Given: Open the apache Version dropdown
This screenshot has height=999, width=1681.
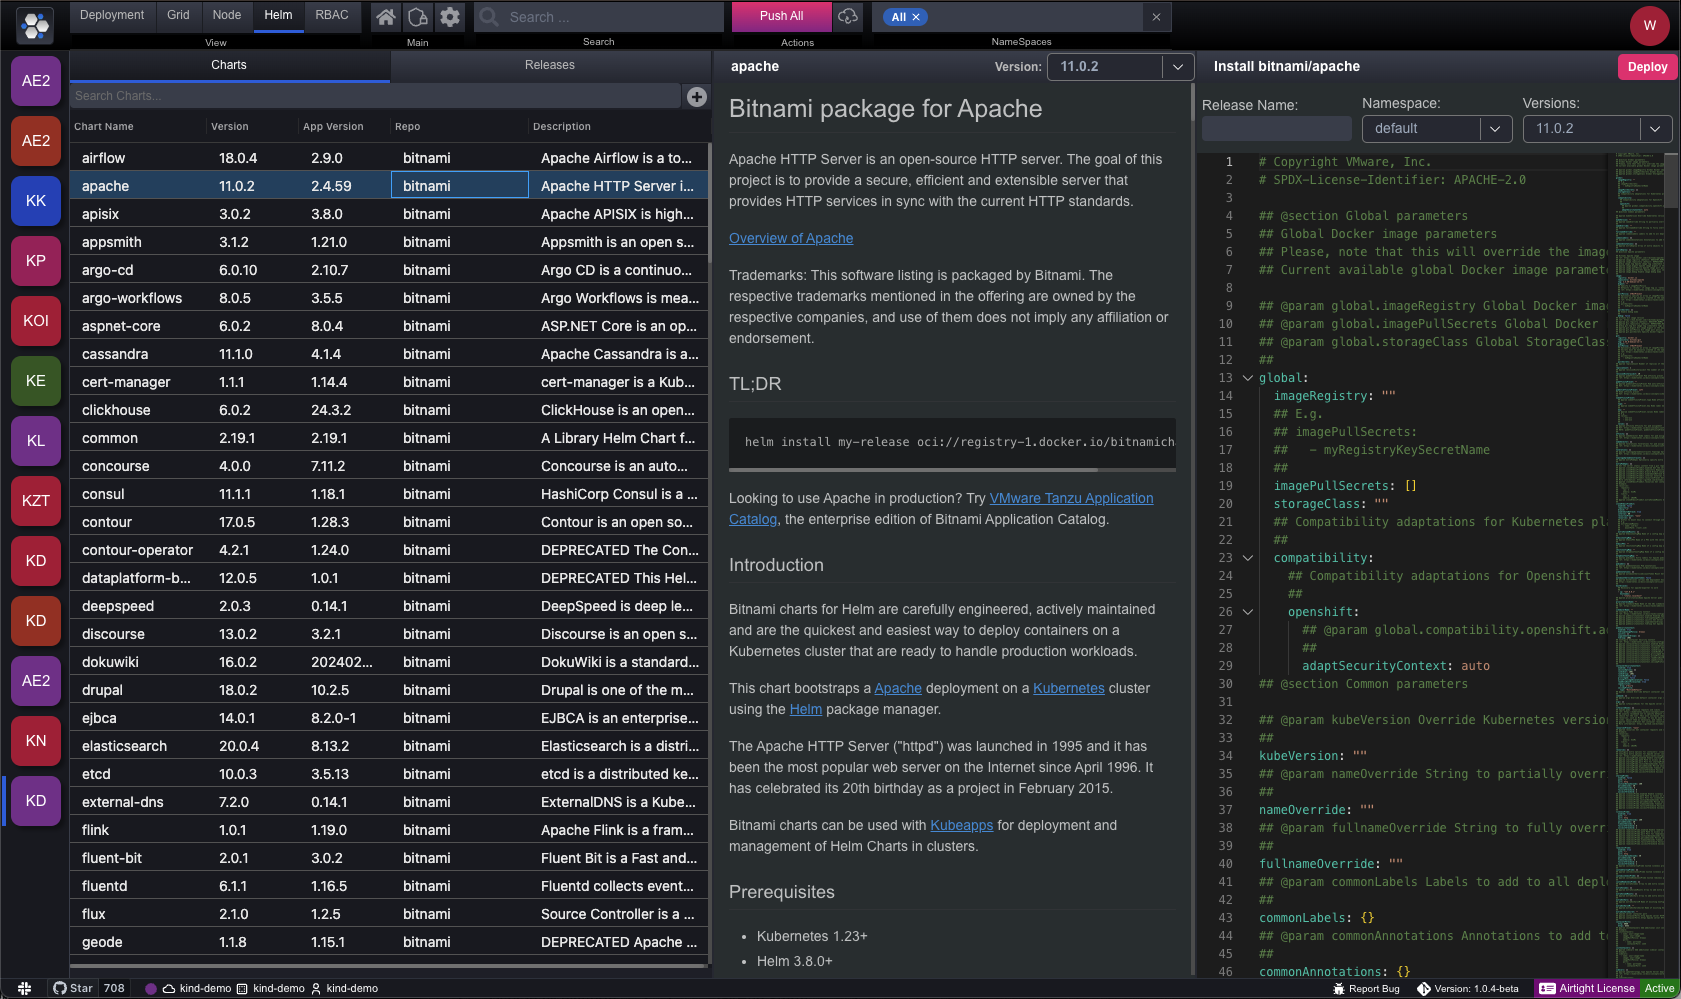Looking at the screenshot, I should 1178,67.
